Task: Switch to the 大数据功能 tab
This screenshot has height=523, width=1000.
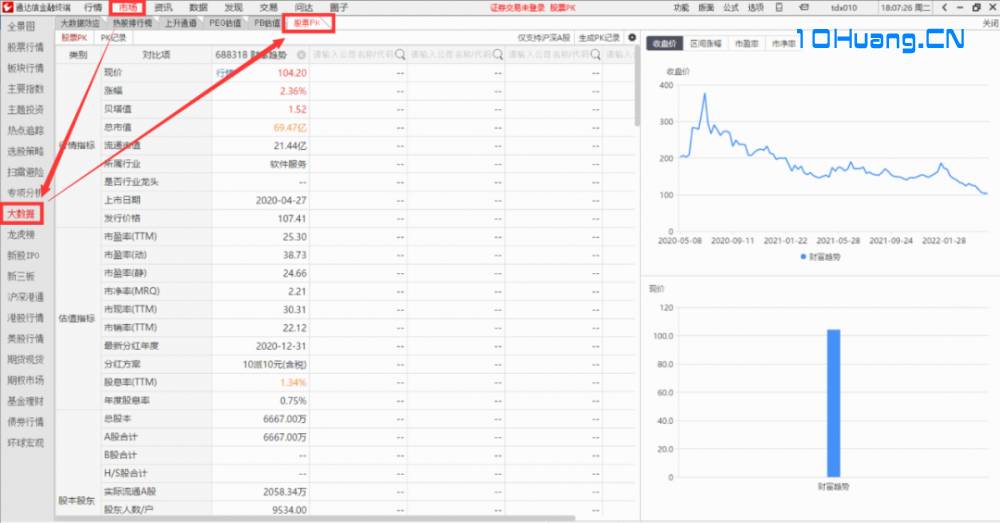Action: (80, 23)
